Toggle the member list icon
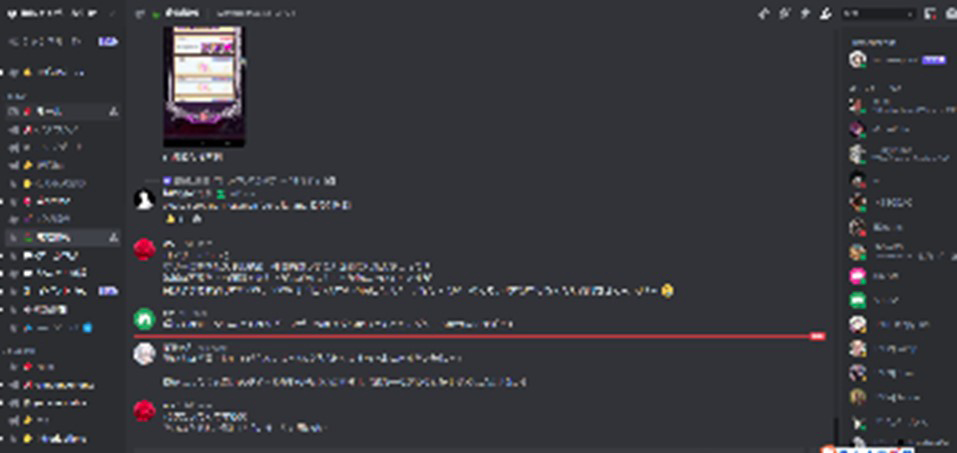Viewport: 957px width, 453px height. pos(826,13)
